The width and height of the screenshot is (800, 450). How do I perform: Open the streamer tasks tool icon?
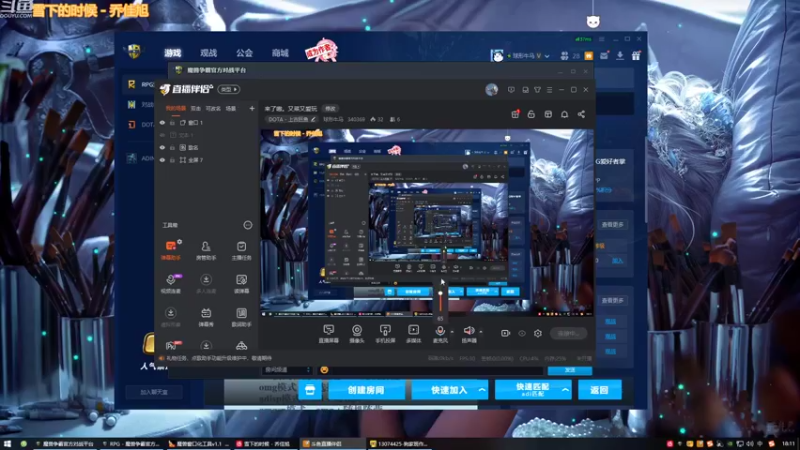point(241,250)
